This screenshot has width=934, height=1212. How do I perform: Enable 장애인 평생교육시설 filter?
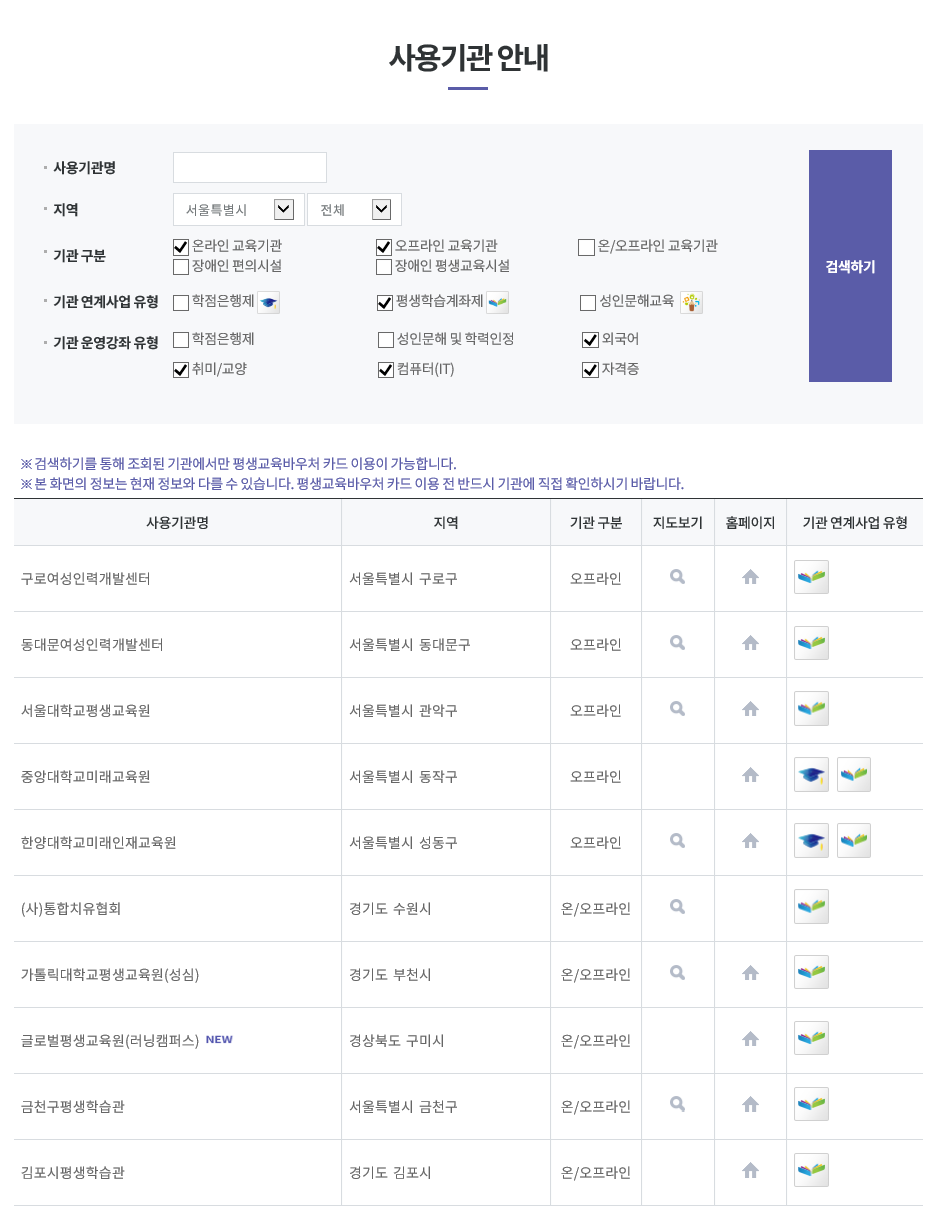(384, 267)
